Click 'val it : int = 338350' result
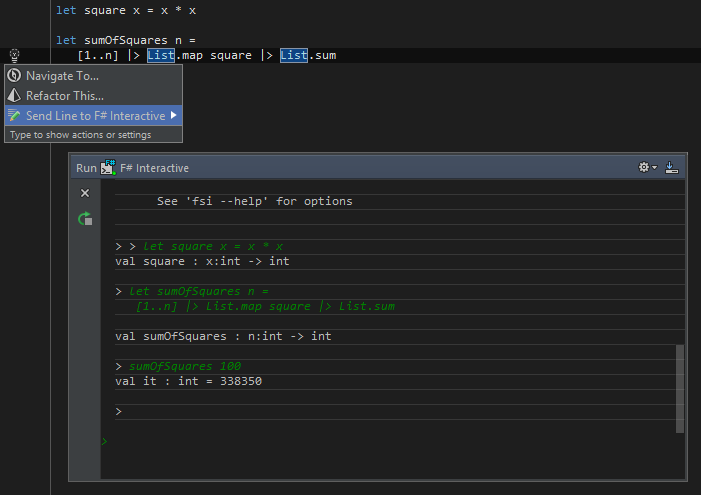Viewport: 701px width, 495px height. pos(189,381)
